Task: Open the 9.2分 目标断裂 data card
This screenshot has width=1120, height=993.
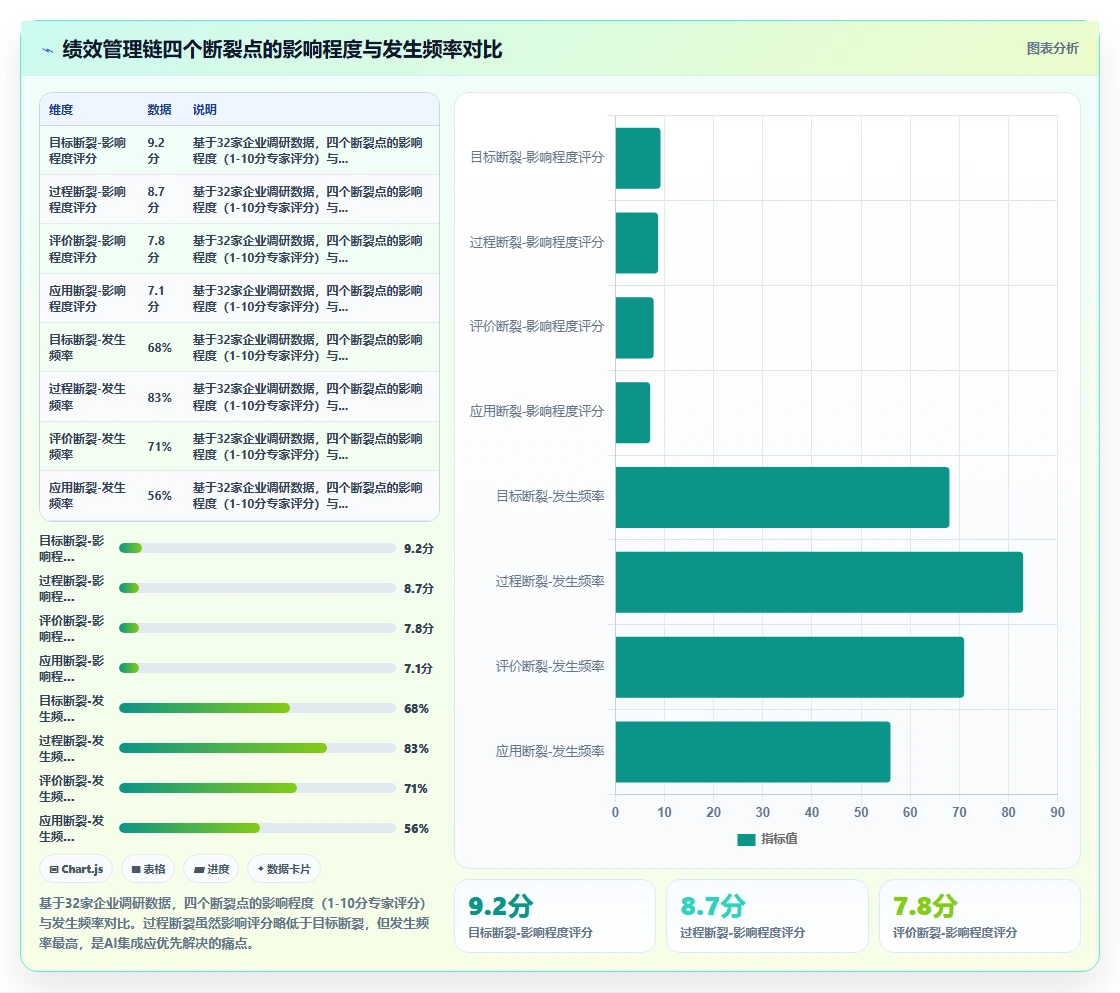Action: [555, 916]
